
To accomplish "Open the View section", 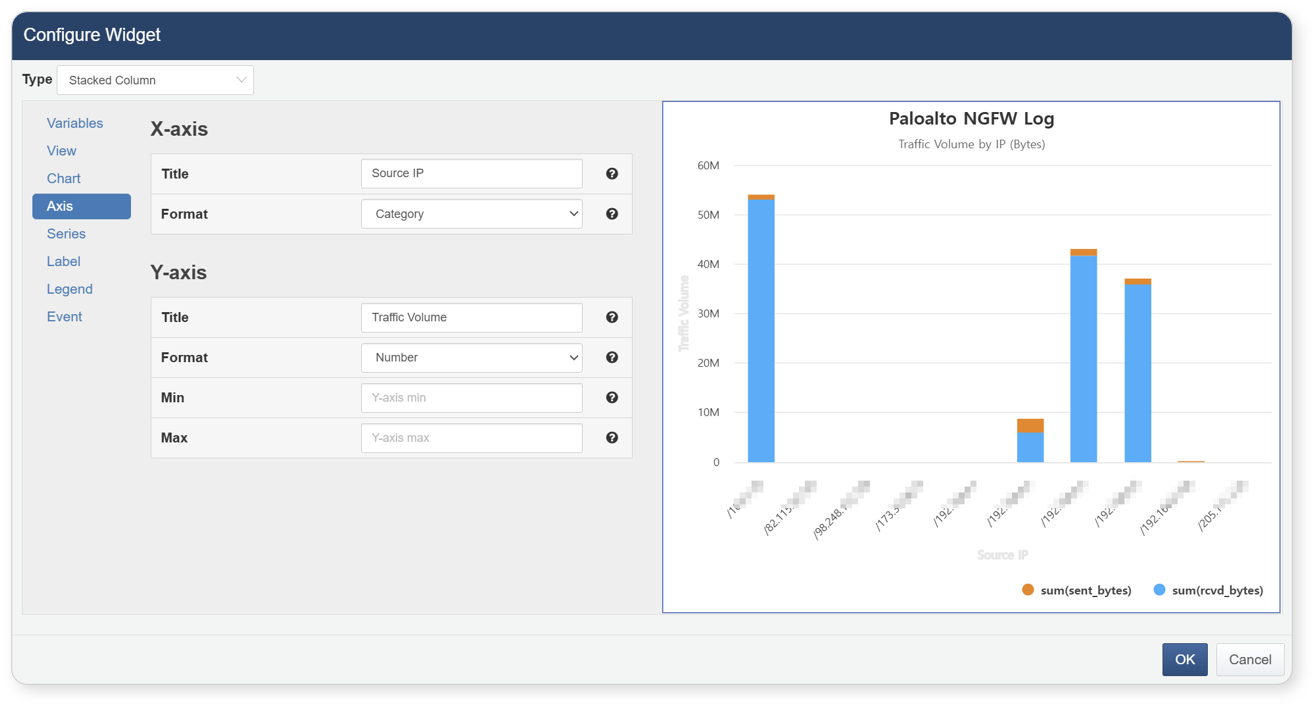I will pos(61,151).
